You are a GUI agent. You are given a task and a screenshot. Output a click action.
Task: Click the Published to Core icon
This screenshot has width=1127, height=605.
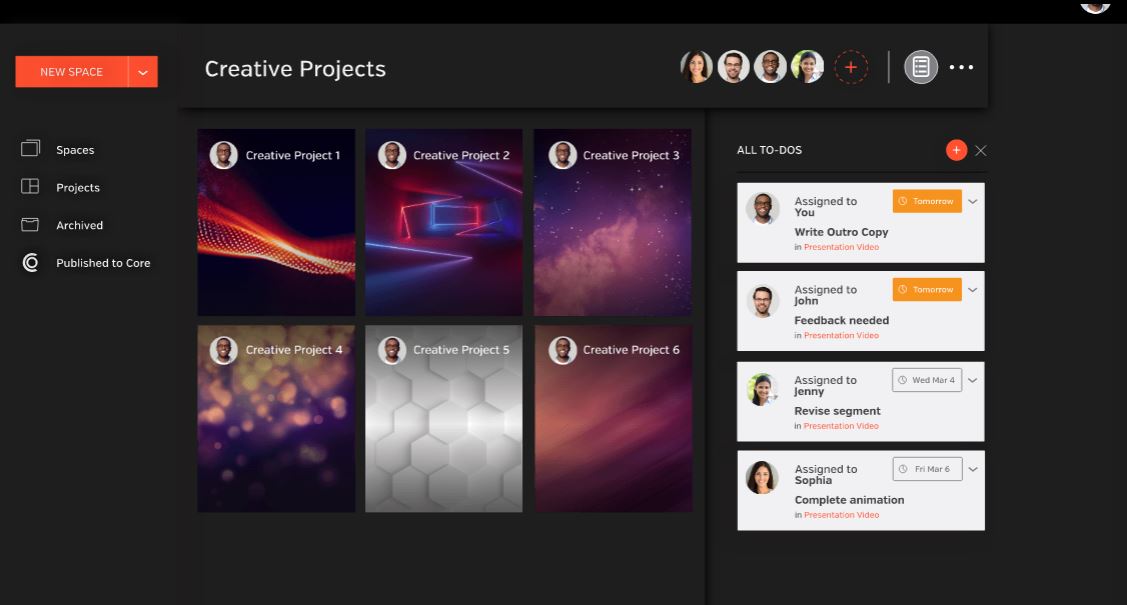point(30,262)
